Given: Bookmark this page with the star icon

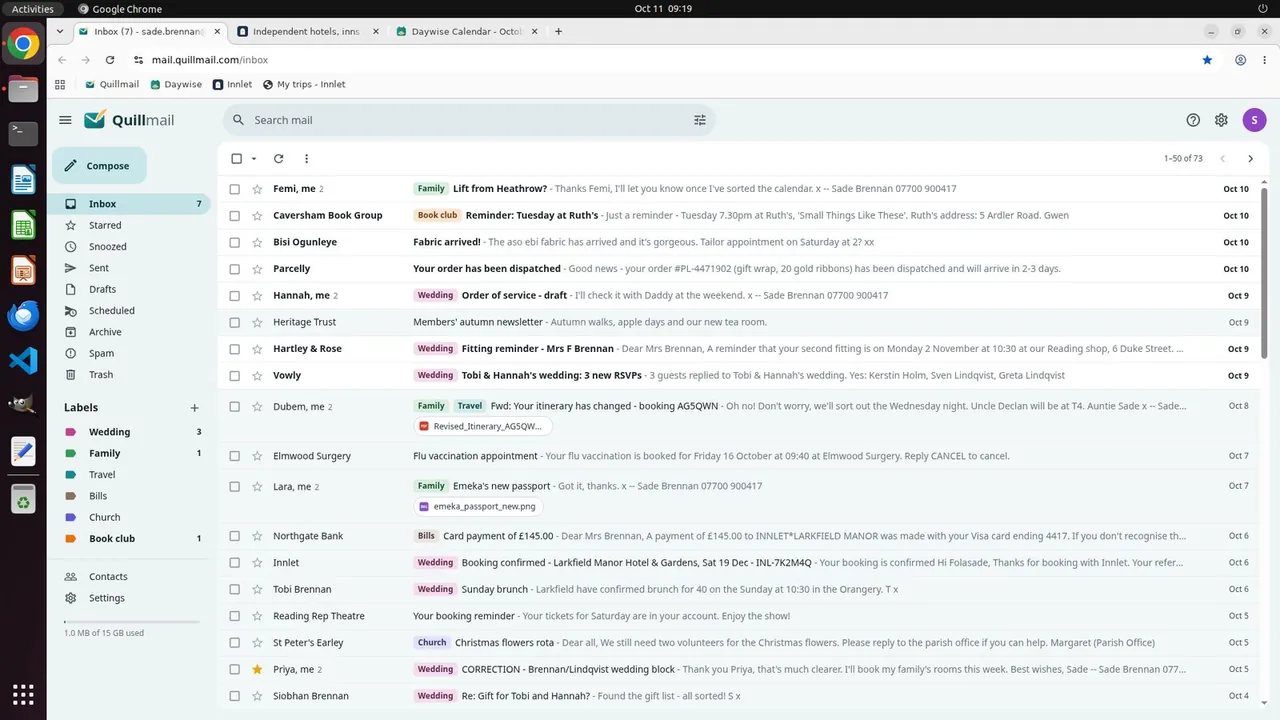Looking at the screenshot, I should click(x=1207, y=60).
